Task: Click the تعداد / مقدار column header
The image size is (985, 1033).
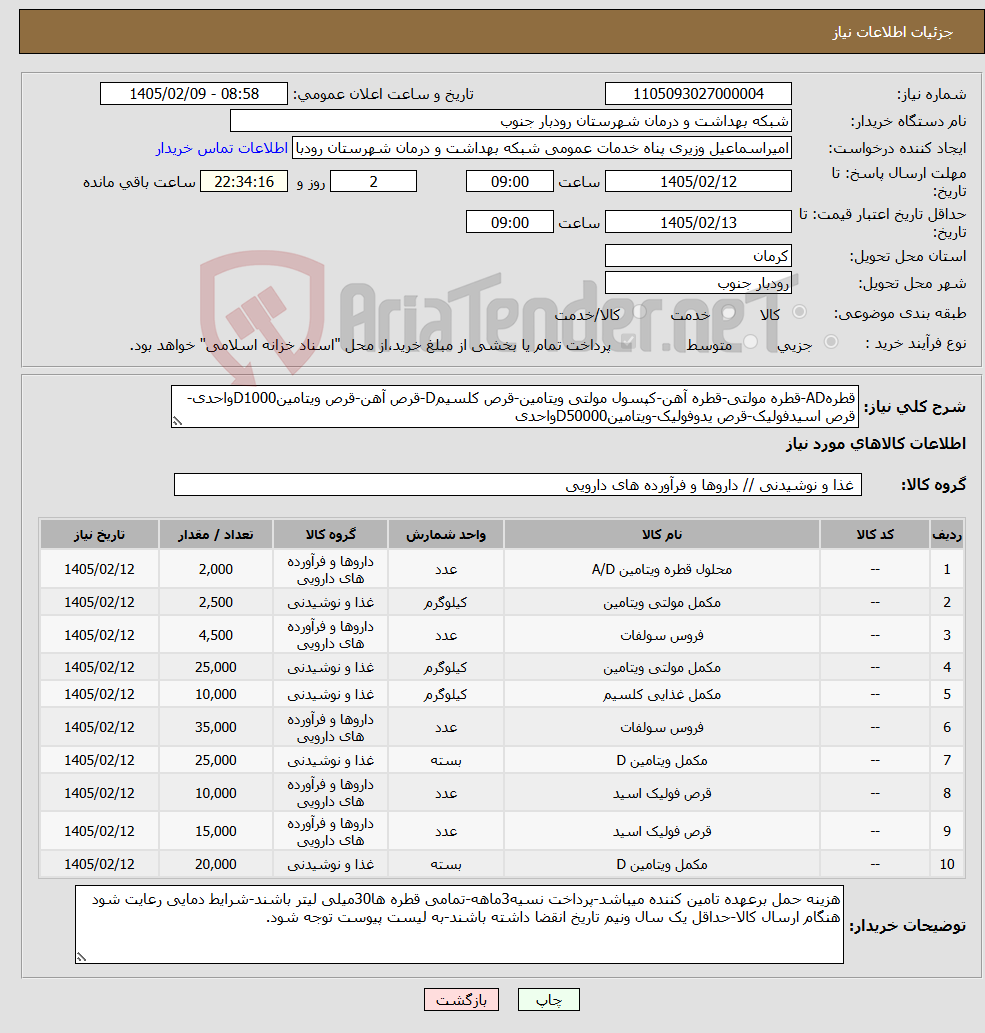Action: [x=215, y=534]
